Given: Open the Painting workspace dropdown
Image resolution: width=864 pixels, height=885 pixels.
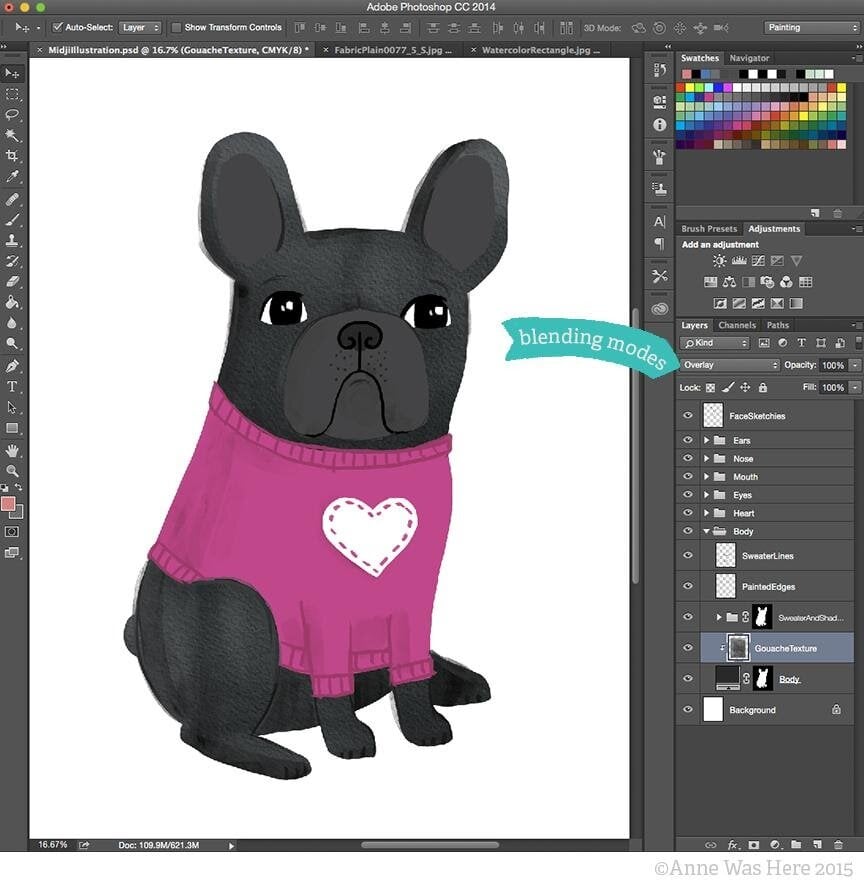Looking at the screenshot, I should (811, 27).
